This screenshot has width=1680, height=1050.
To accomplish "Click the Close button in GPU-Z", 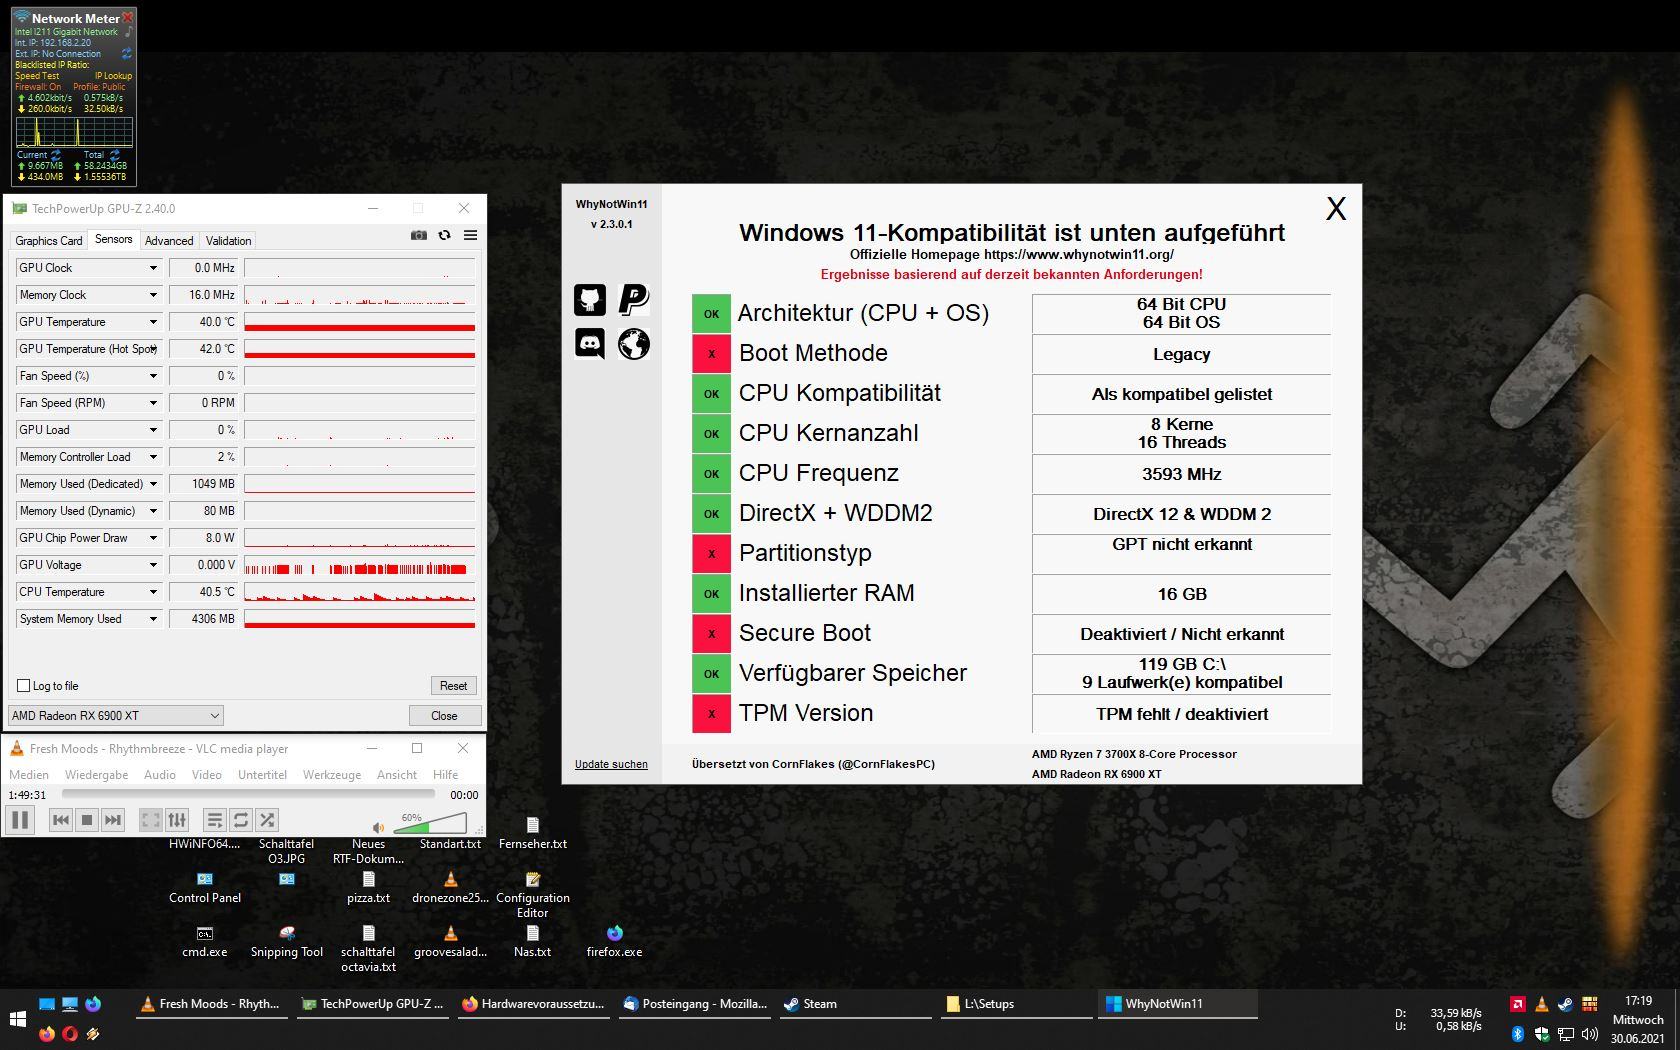I will click(x=444, y=716).
